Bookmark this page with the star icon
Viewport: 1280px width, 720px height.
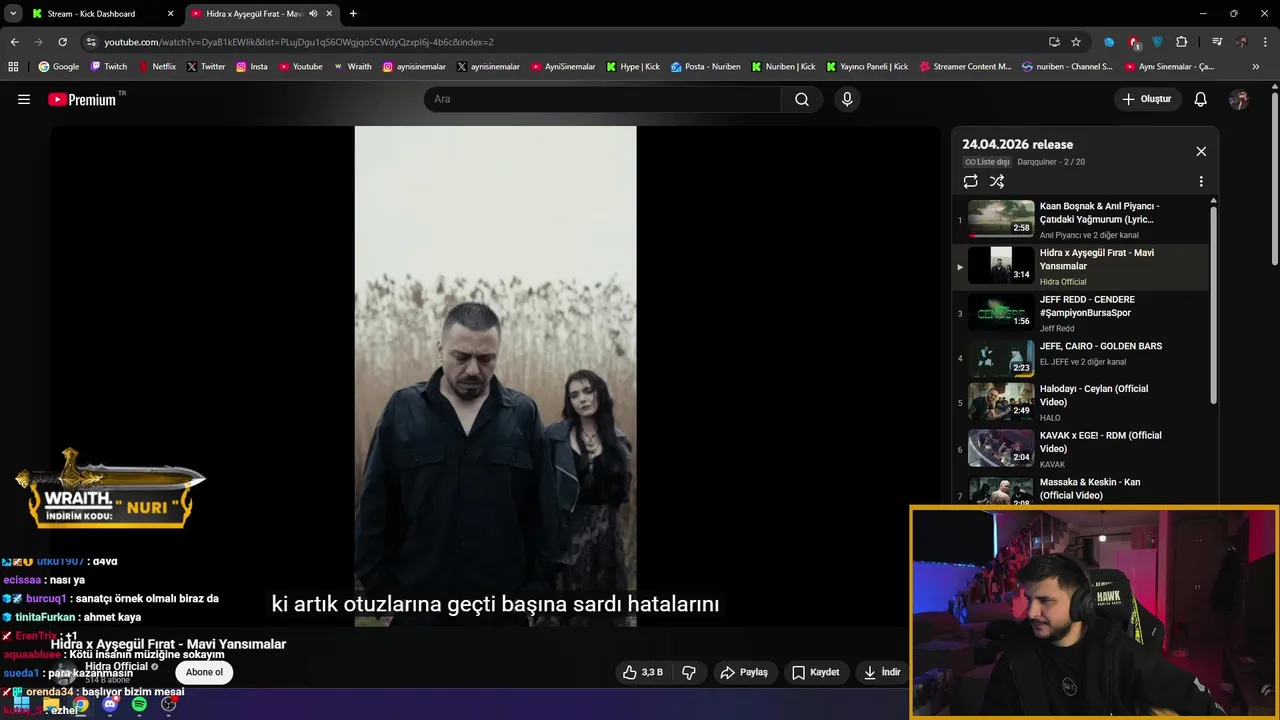point(1076,42)
